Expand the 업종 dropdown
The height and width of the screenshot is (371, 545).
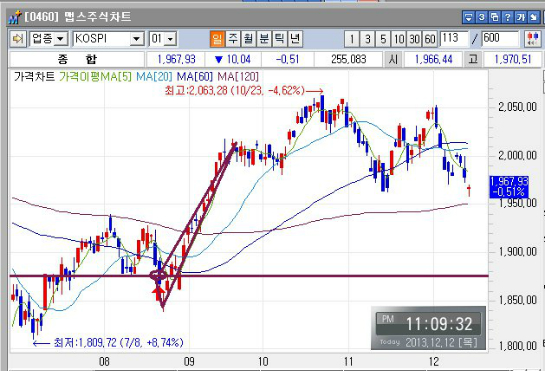(60, 39)
